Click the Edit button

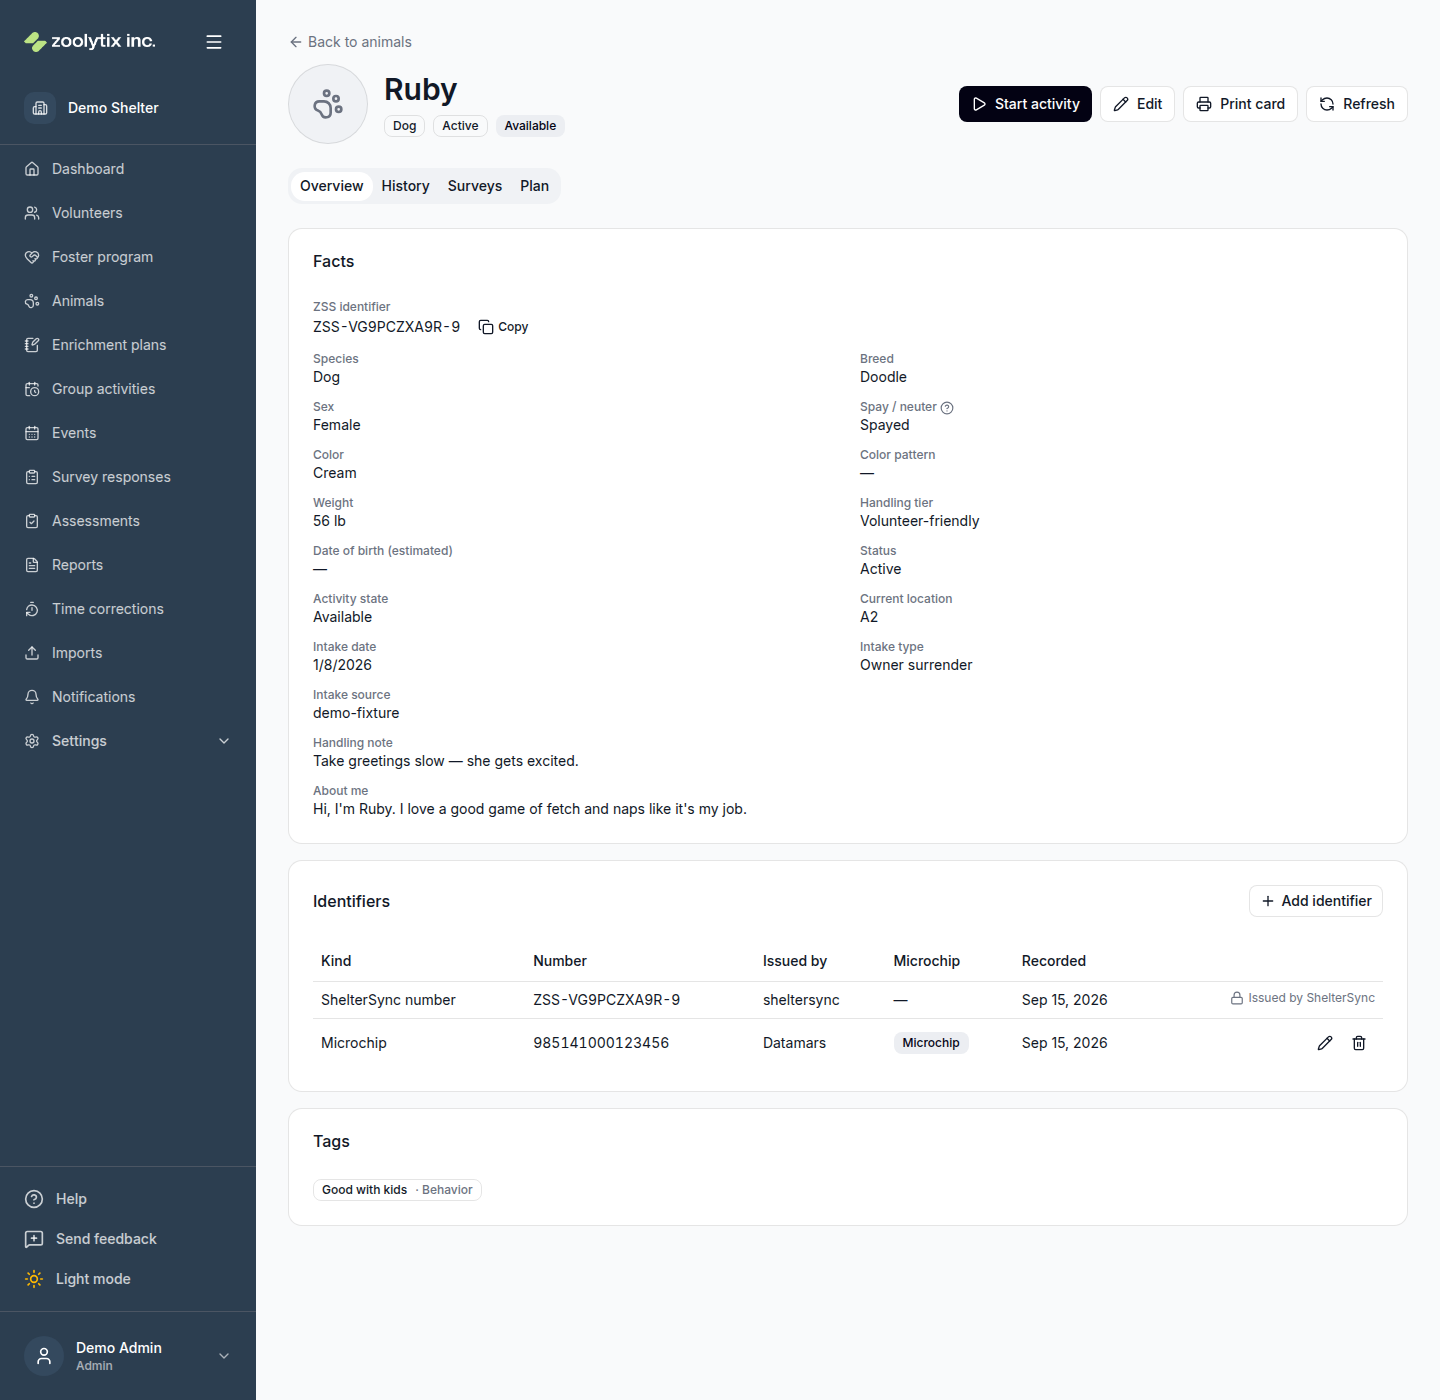click(1137, 104)
